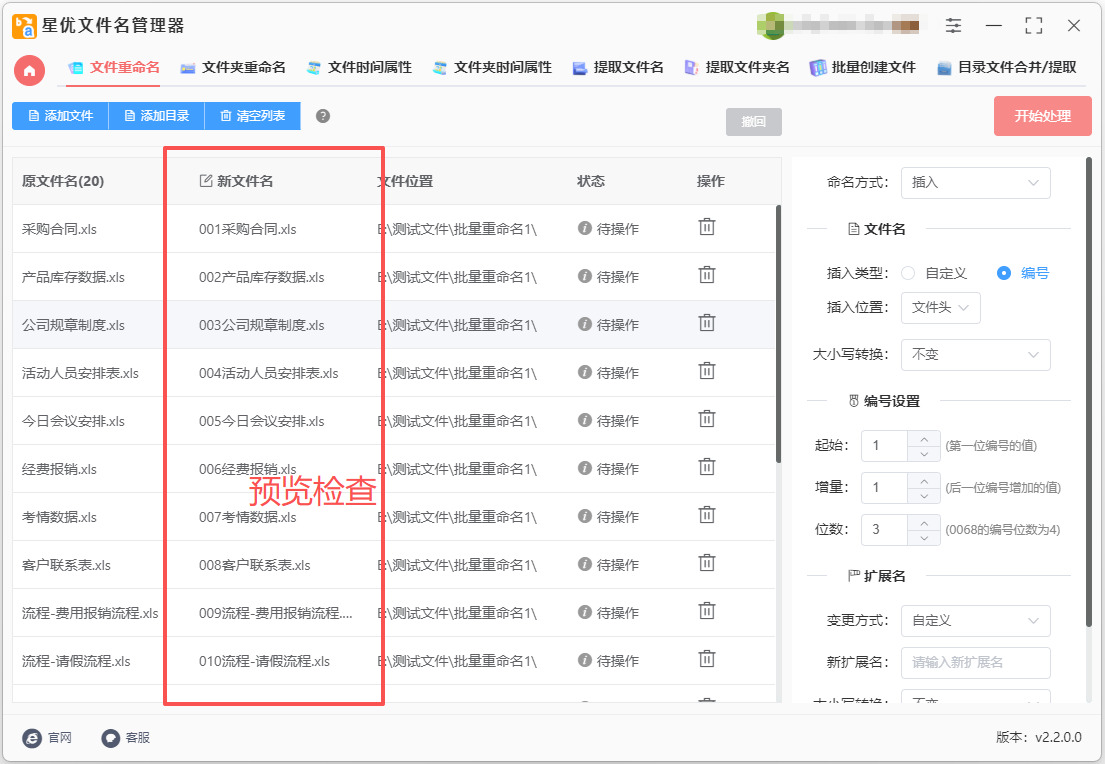This screenshot has width=1105, height=764.
Task: Click the app logo in title bar
Action: (25, 26)
